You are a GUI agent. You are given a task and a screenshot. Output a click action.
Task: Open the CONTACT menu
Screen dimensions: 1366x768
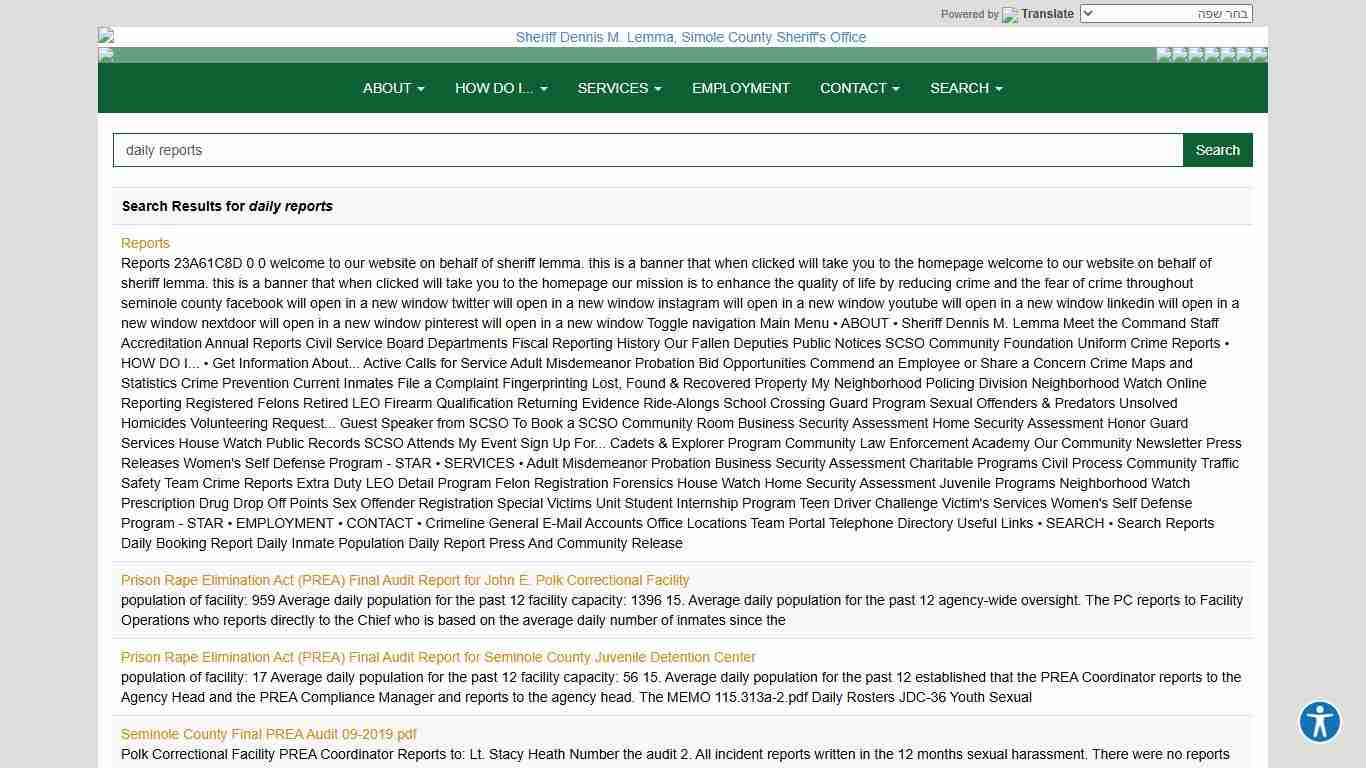pos(859,88)
